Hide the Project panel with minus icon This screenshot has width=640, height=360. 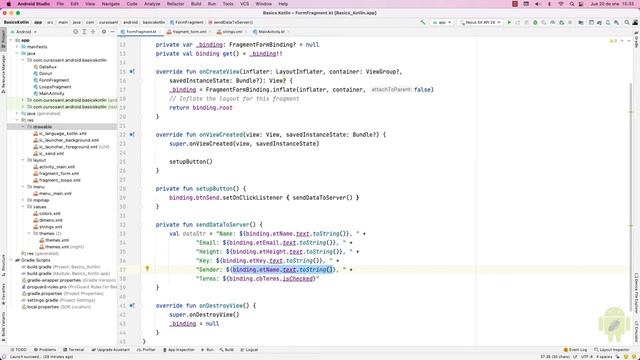tap(112, 31)
